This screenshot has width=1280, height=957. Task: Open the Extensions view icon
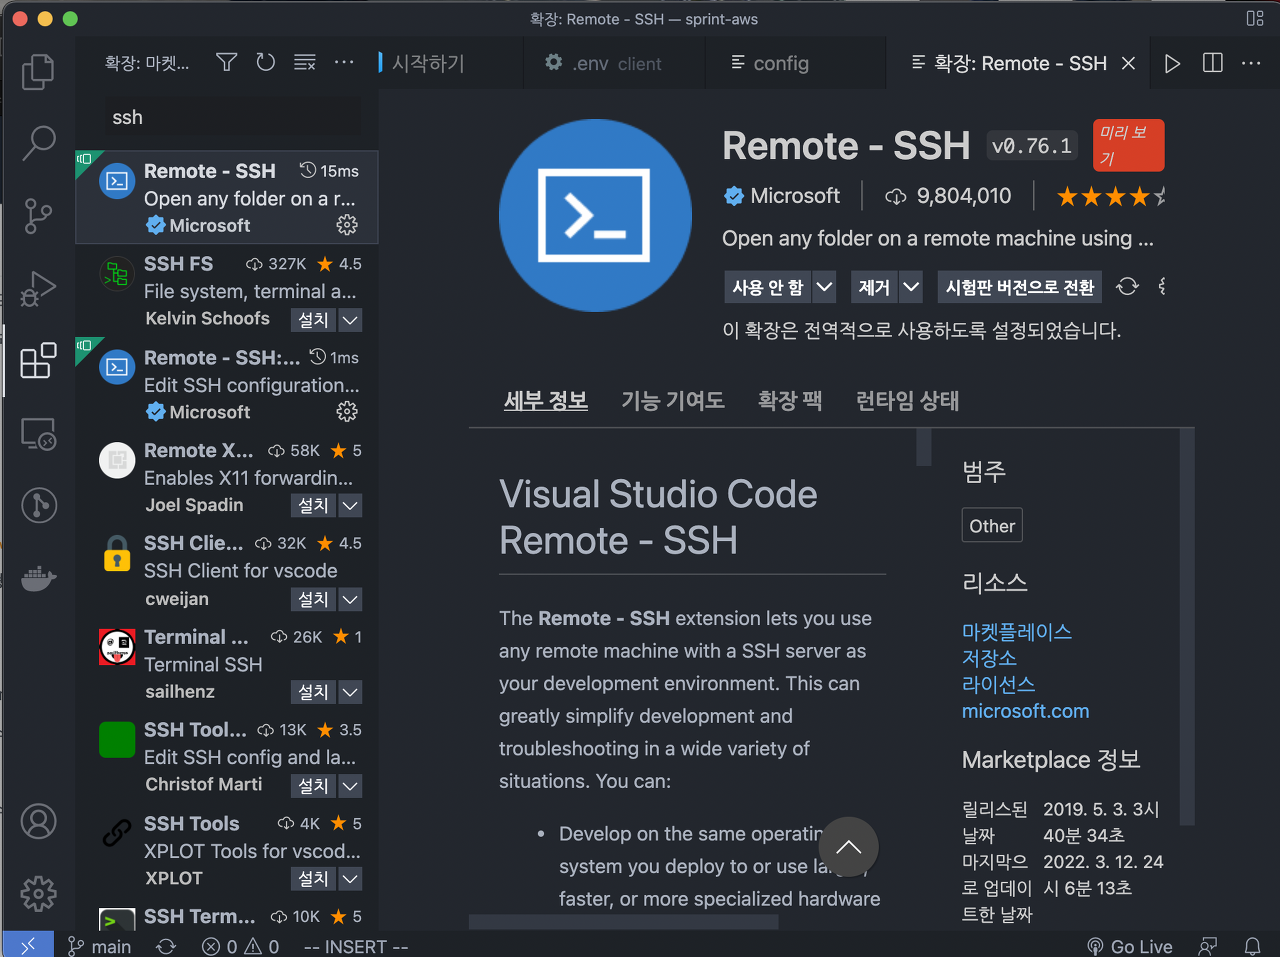click(38, 360)
